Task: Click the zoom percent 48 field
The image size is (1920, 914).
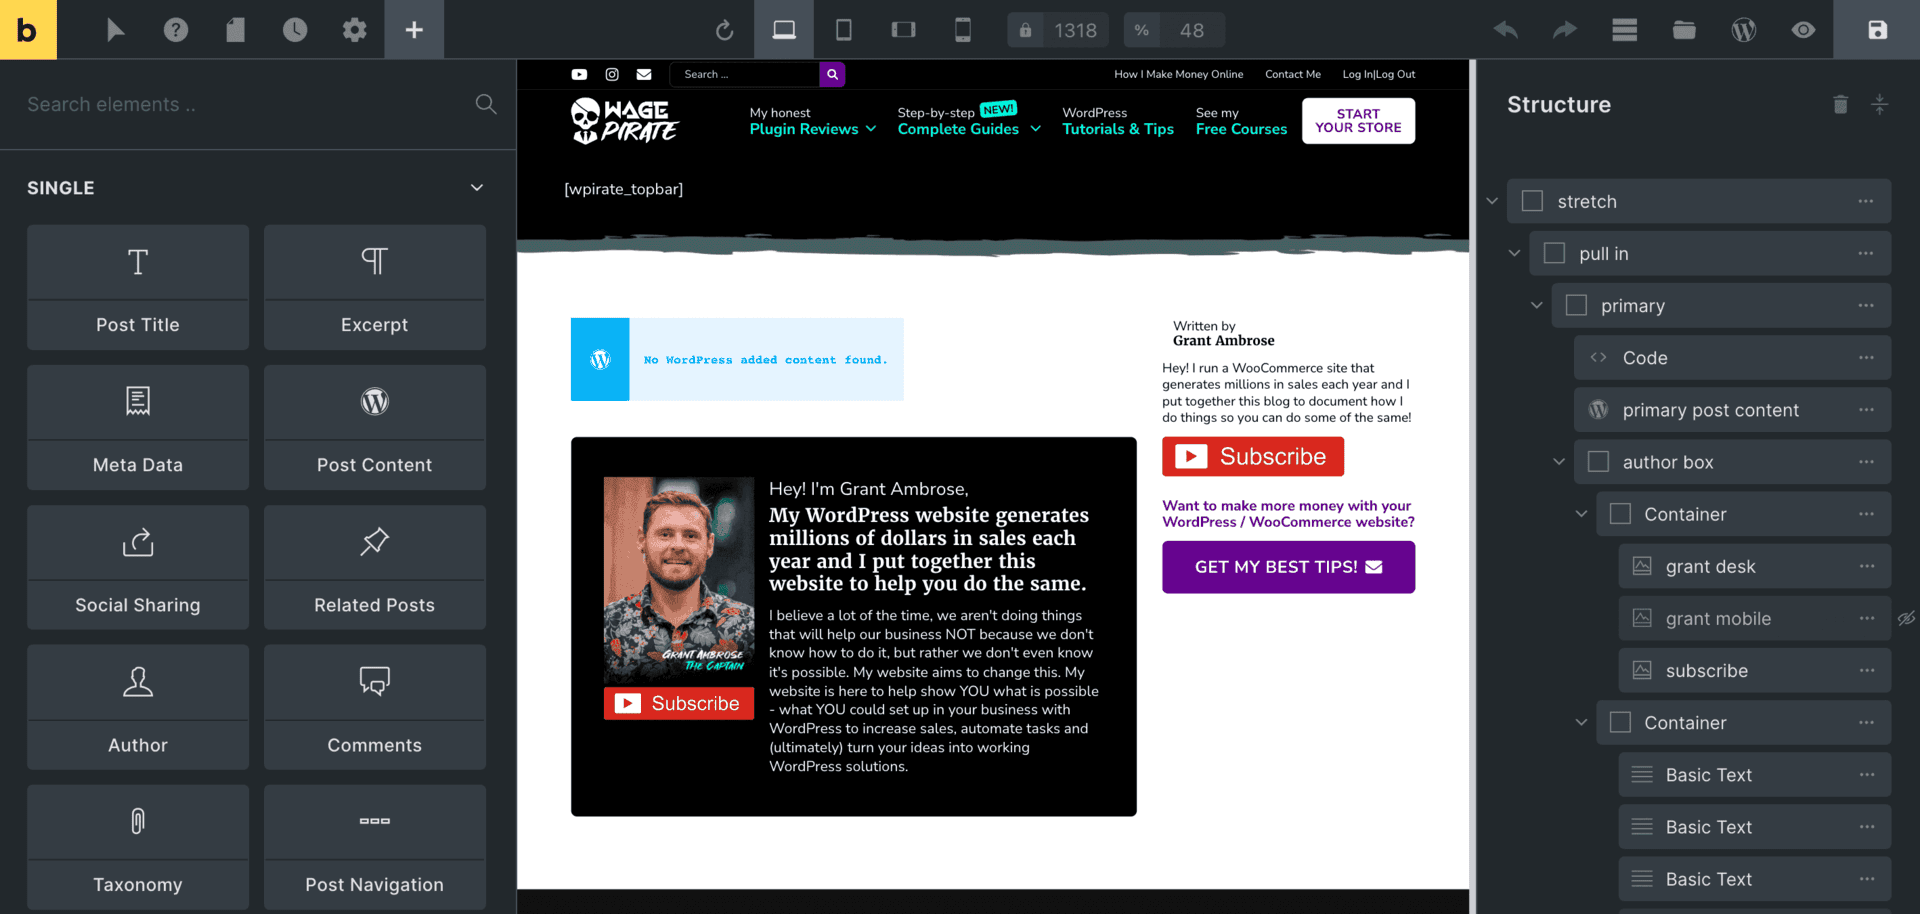Action: point(1192,30)
